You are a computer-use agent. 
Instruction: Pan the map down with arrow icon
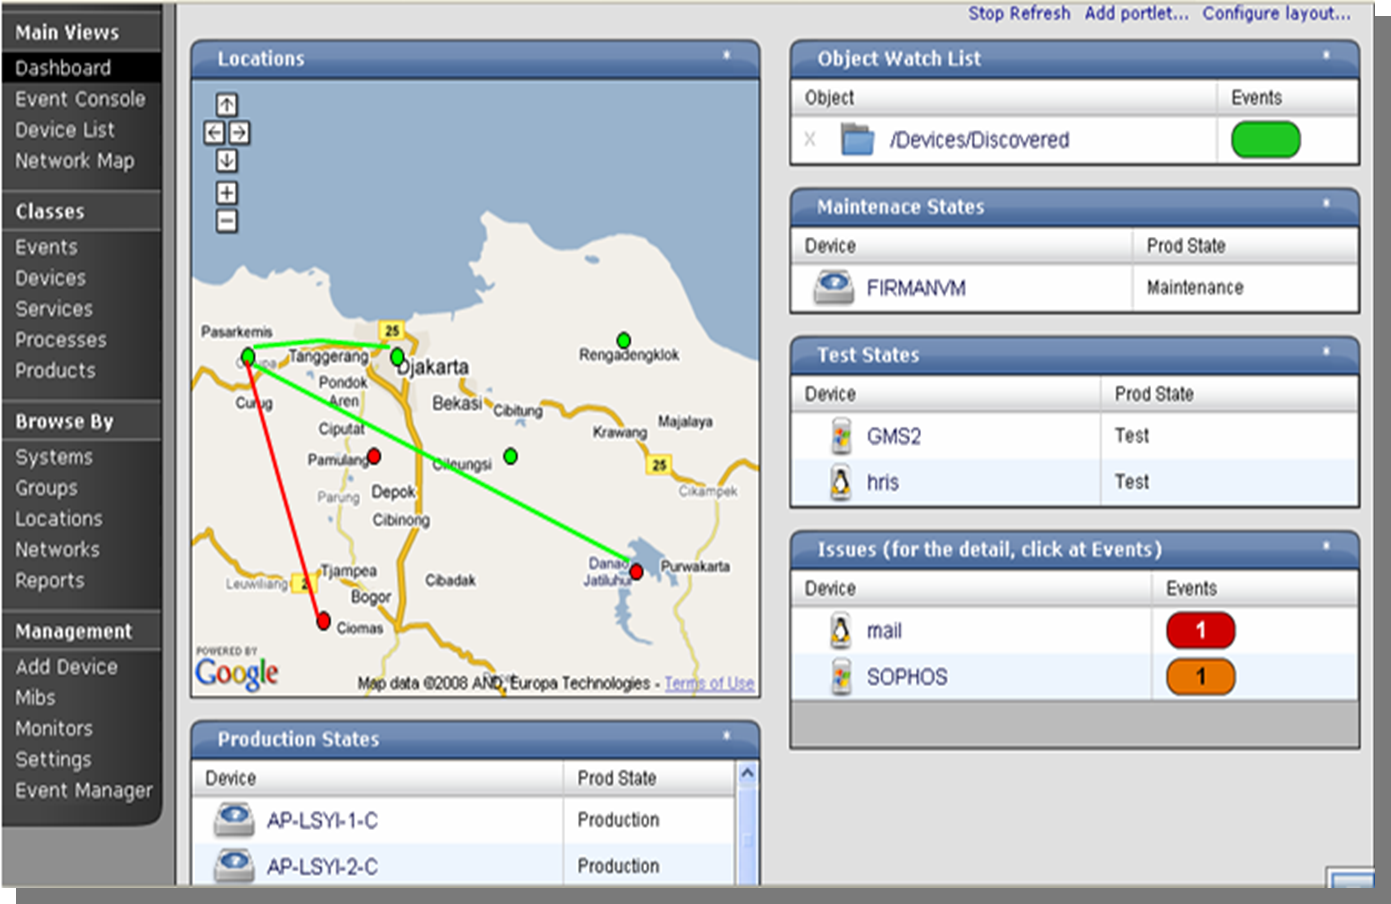coord(227,160)
